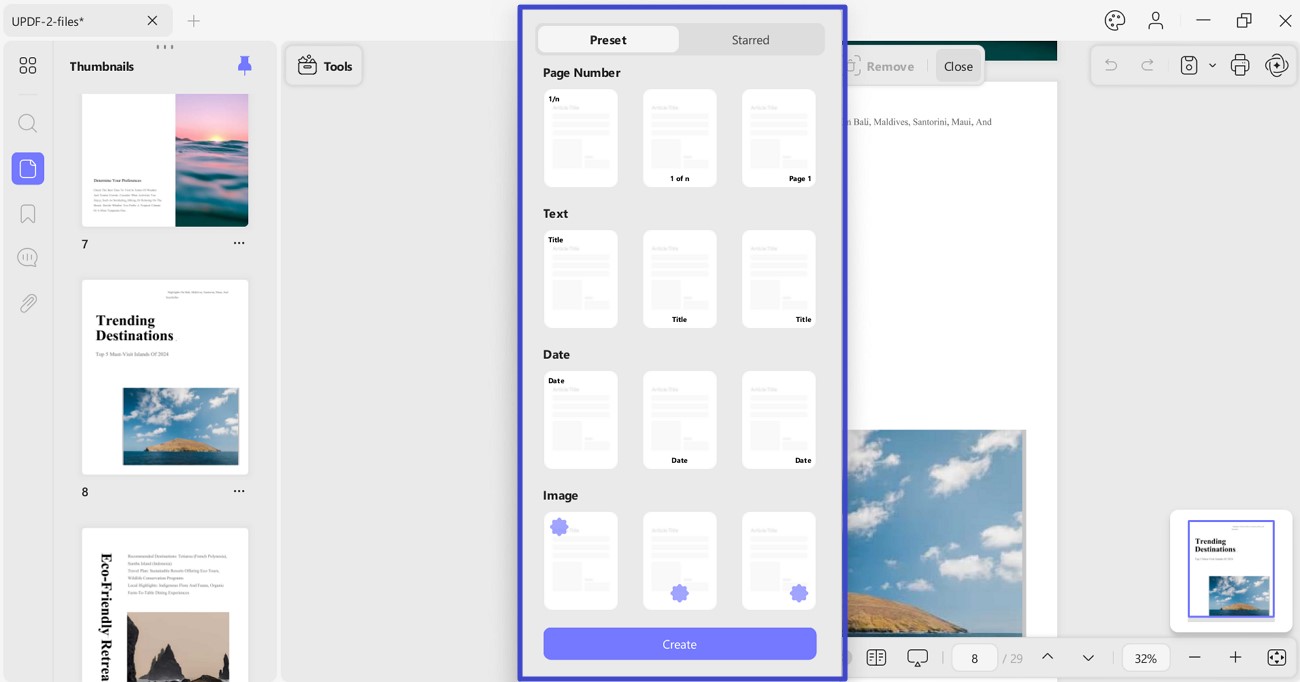Viewport: 1300px width, 682px height.
Task: Choose top-left Image preset
Action: [x=580, y=561]
